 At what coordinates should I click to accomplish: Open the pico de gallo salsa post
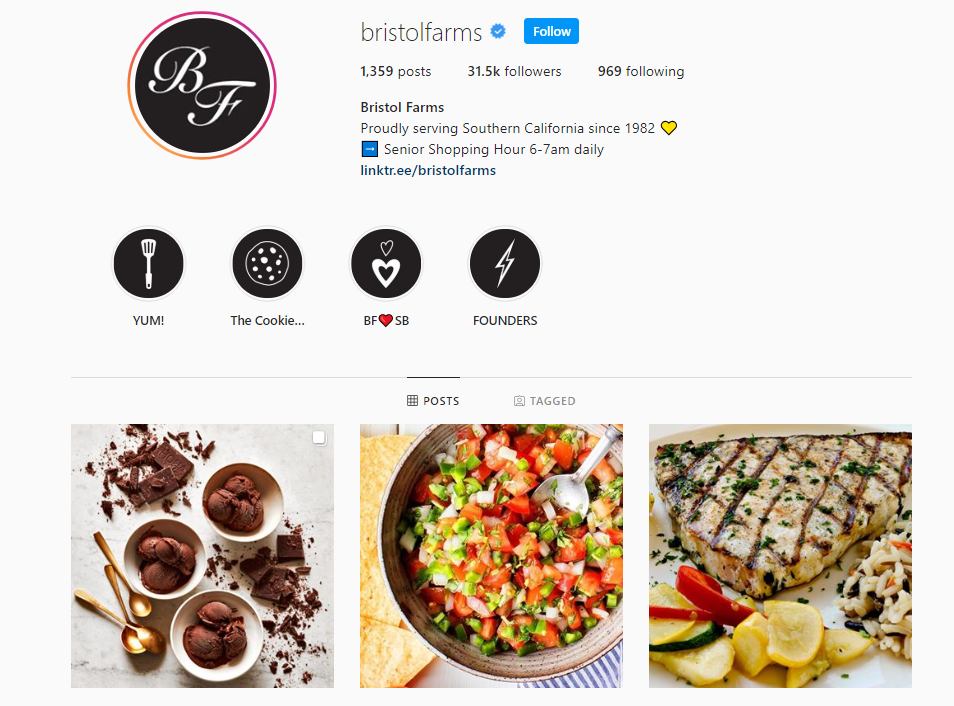[x=491, y=556]
